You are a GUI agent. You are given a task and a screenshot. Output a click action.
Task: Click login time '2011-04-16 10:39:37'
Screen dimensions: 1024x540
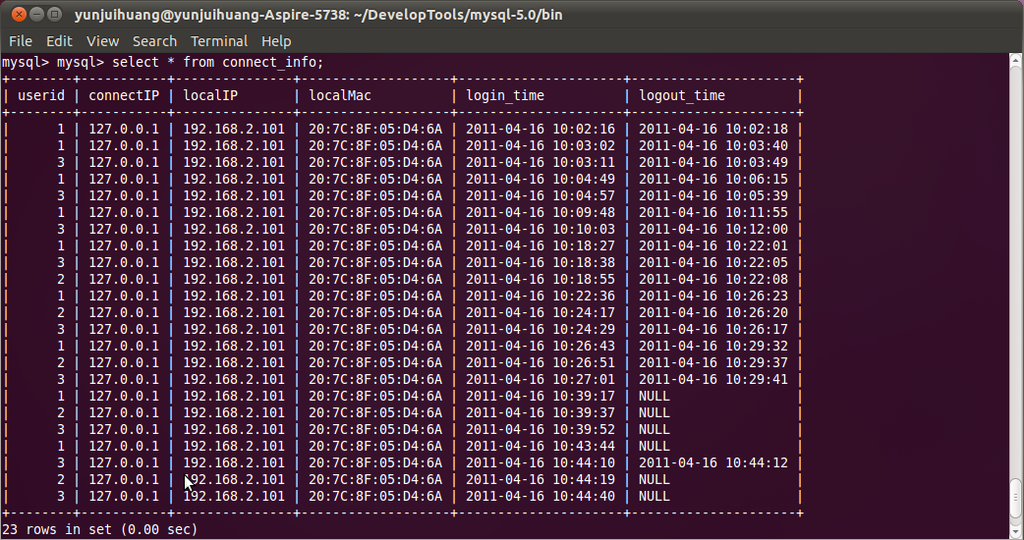tap(540, 413)
